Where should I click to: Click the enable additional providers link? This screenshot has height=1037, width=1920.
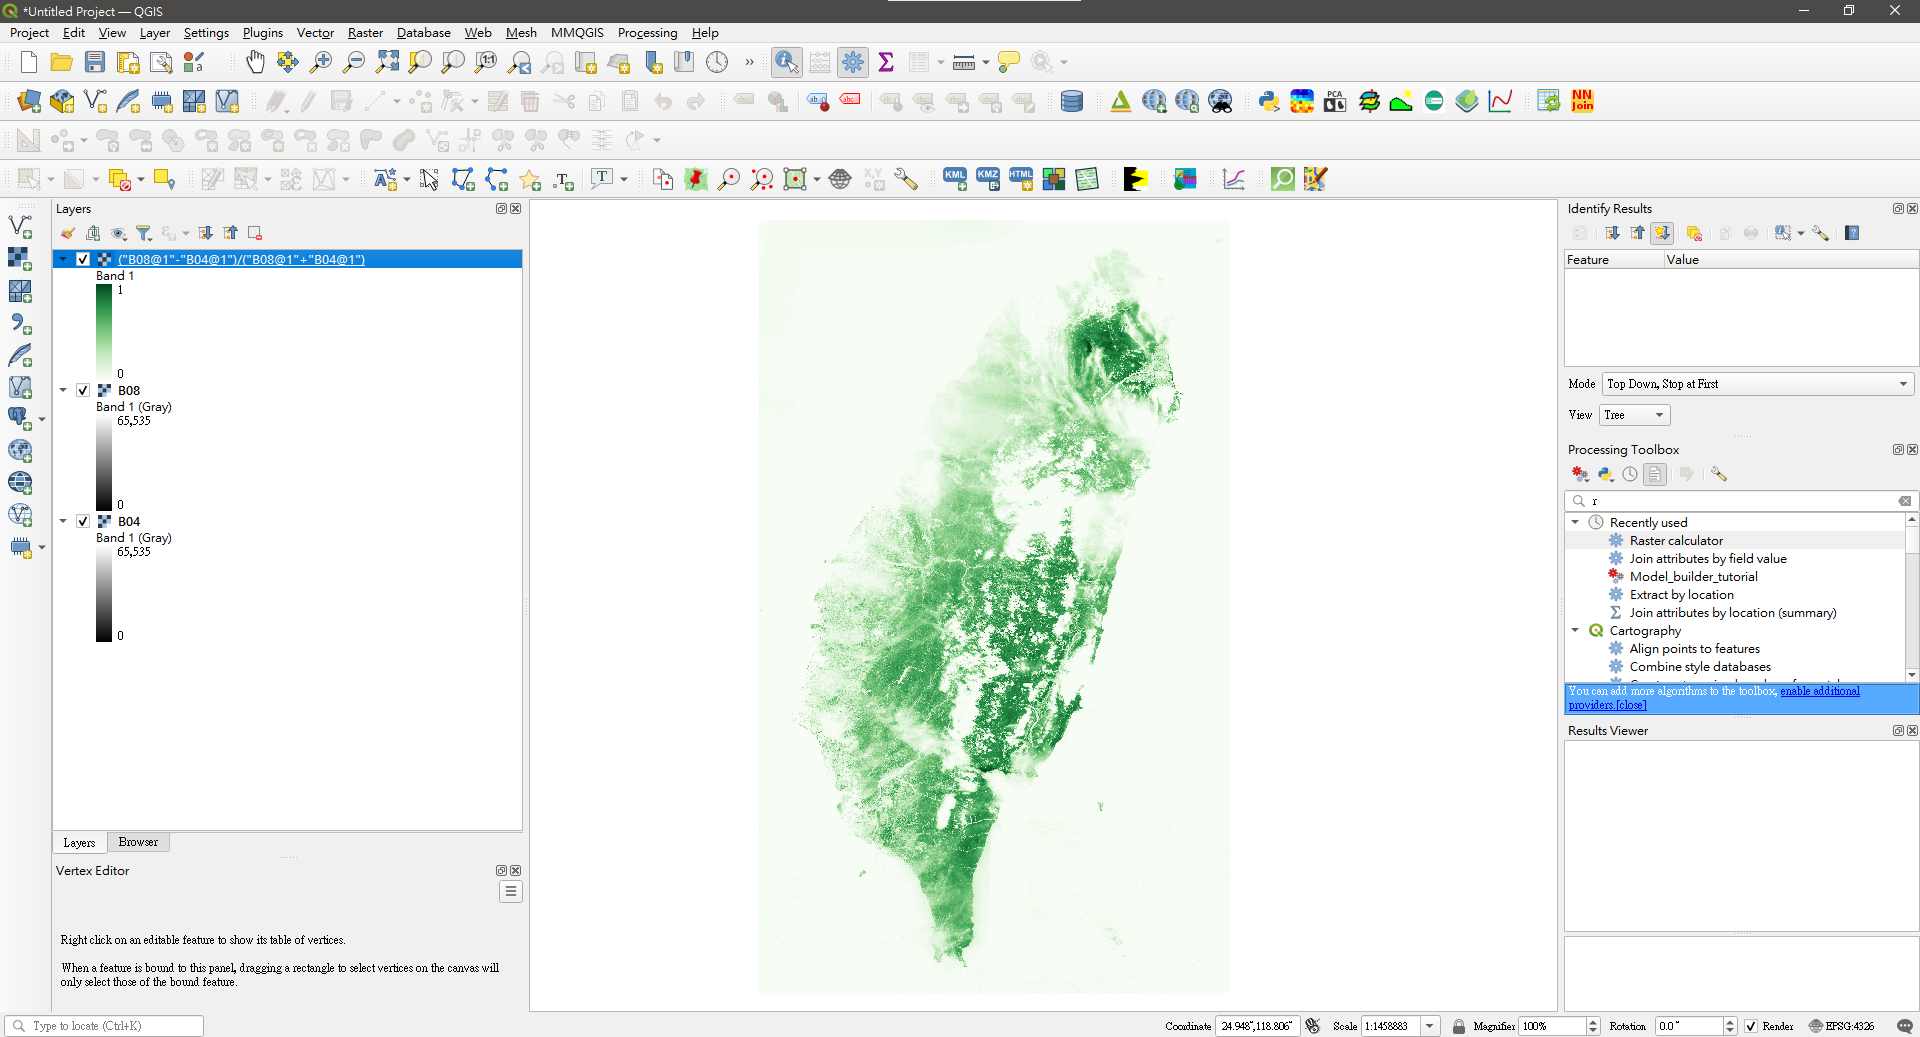pos(1820,691)
